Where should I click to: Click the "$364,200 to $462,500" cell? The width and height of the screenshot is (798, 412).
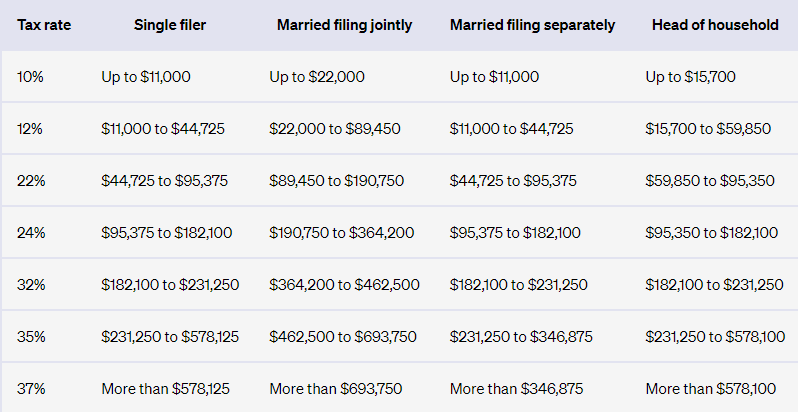click(342, 284)
